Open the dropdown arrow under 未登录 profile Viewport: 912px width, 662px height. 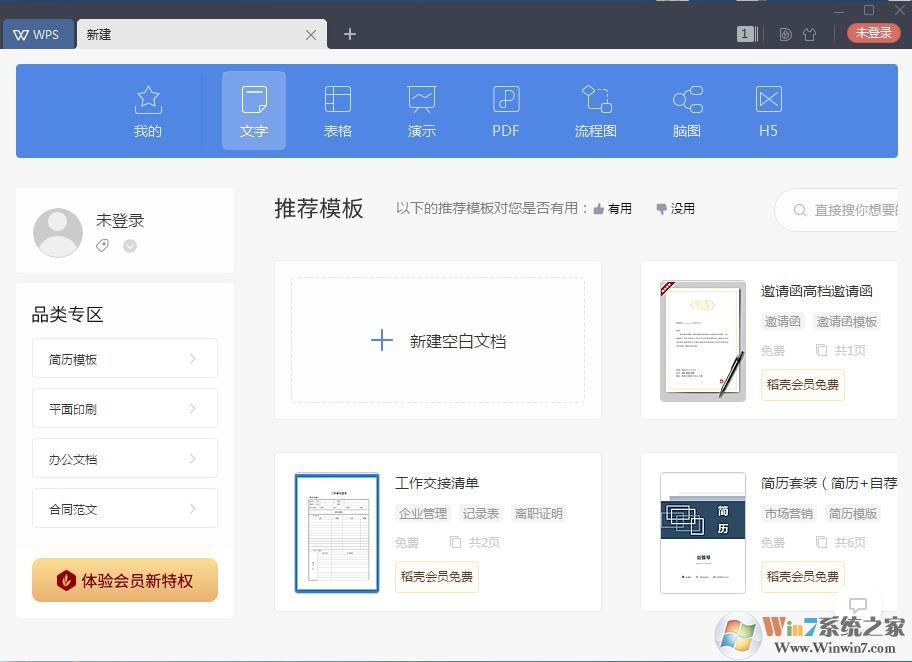pyautogui.click(x=130, y=246)
